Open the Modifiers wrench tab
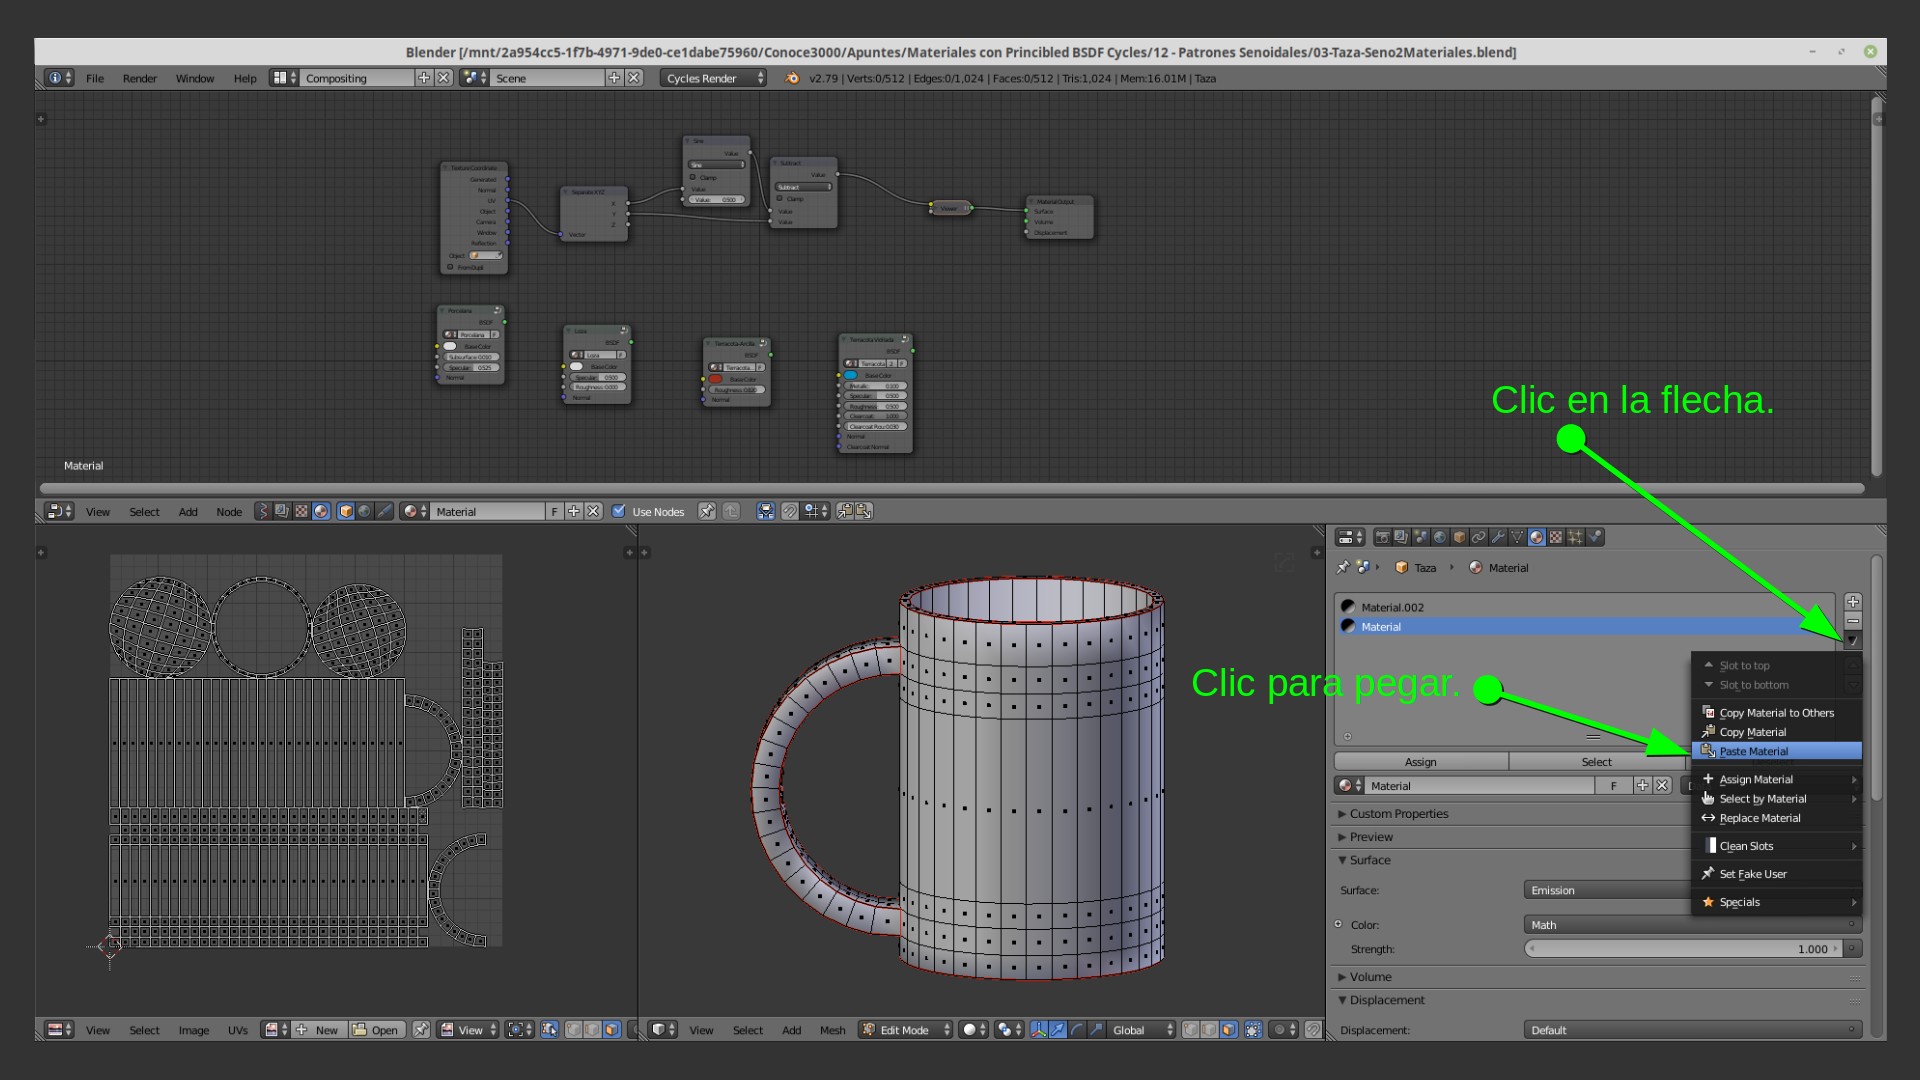 point(1498,537)
